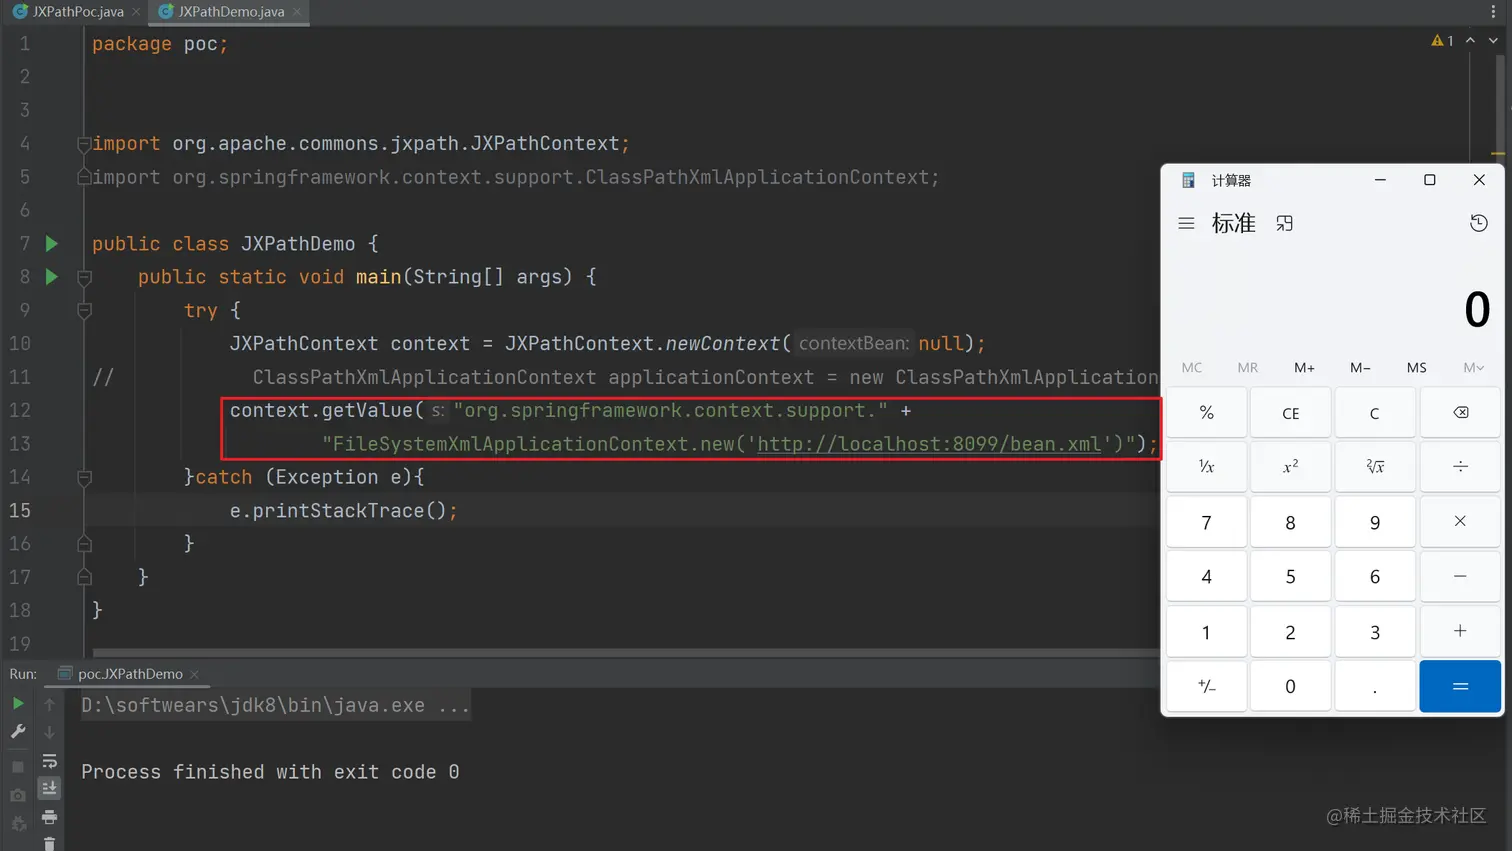Click Calculator digit 7 key
This screenshot has width=1512, height=851.
[1207, 522]
